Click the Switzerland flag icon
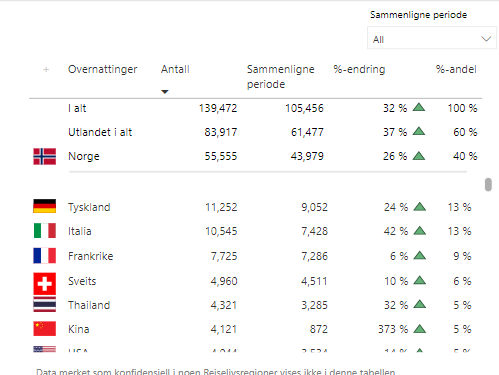 point(45,284)
